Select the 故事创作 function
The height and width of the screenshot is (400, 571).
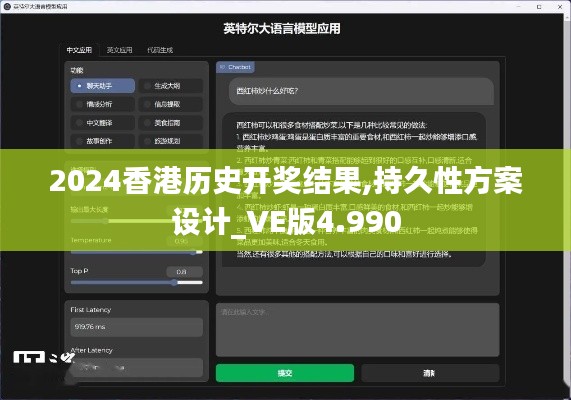click(102, 141)
